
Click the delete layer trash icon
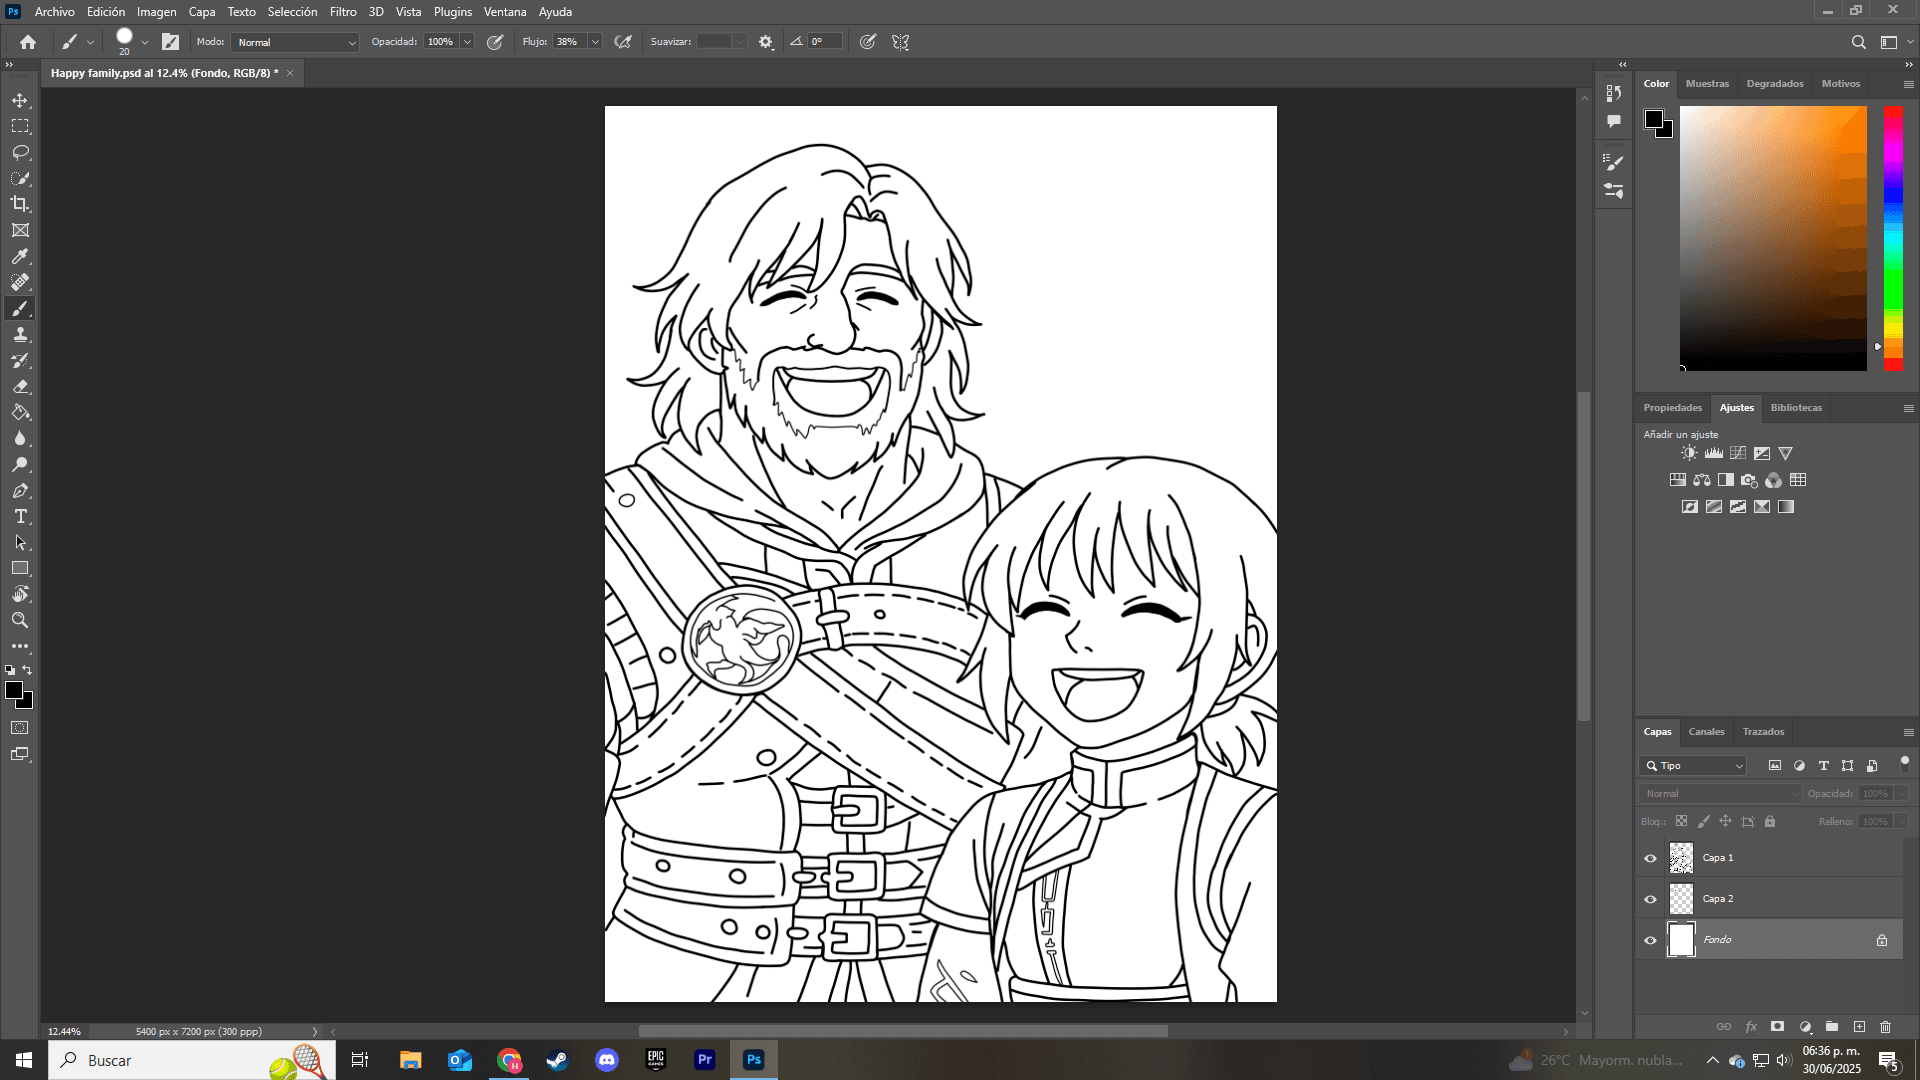[x=1885, y=1027]
